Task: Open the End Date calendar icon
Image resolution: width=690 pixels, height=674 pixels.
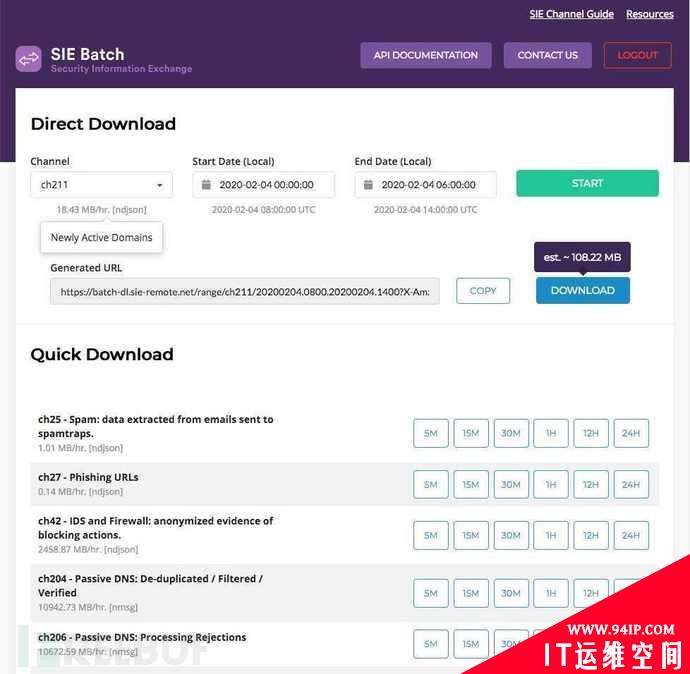Action: coord(368,185)
